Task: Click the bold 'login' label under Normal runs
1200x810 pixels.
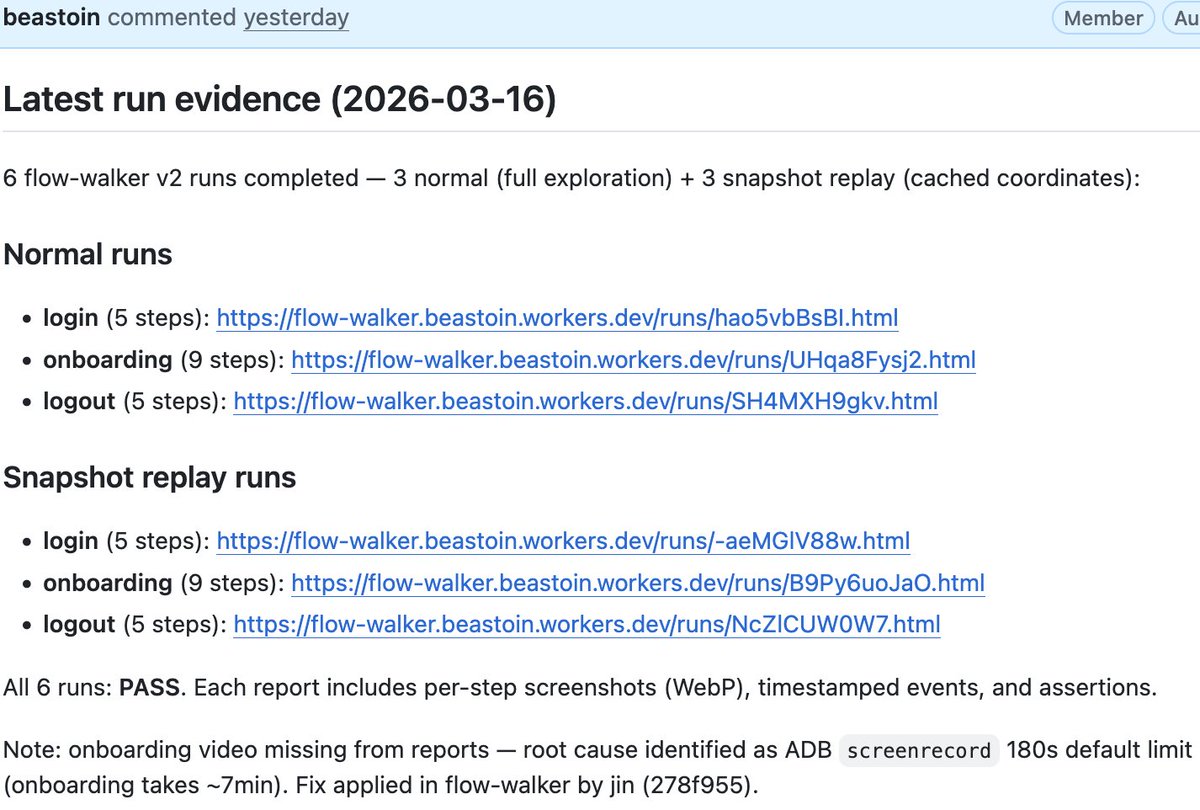Action: tap(70, 318)
